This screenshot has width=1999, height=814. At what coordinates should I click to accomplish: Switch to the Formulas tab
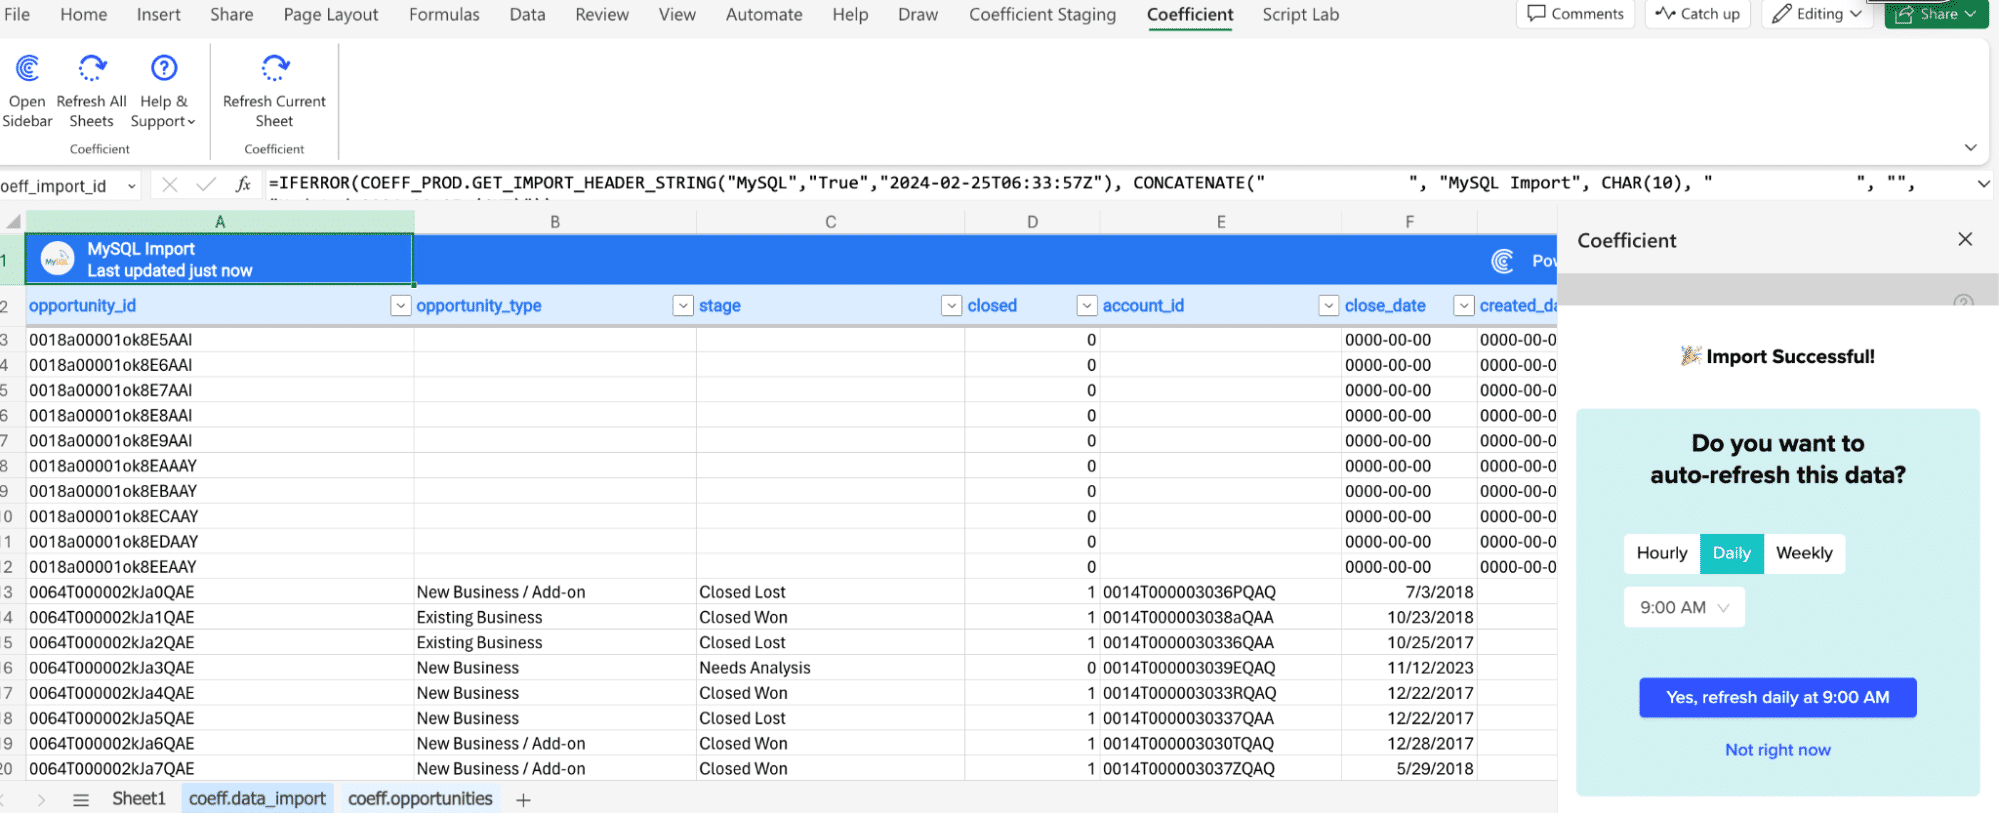tap(444, 14)
